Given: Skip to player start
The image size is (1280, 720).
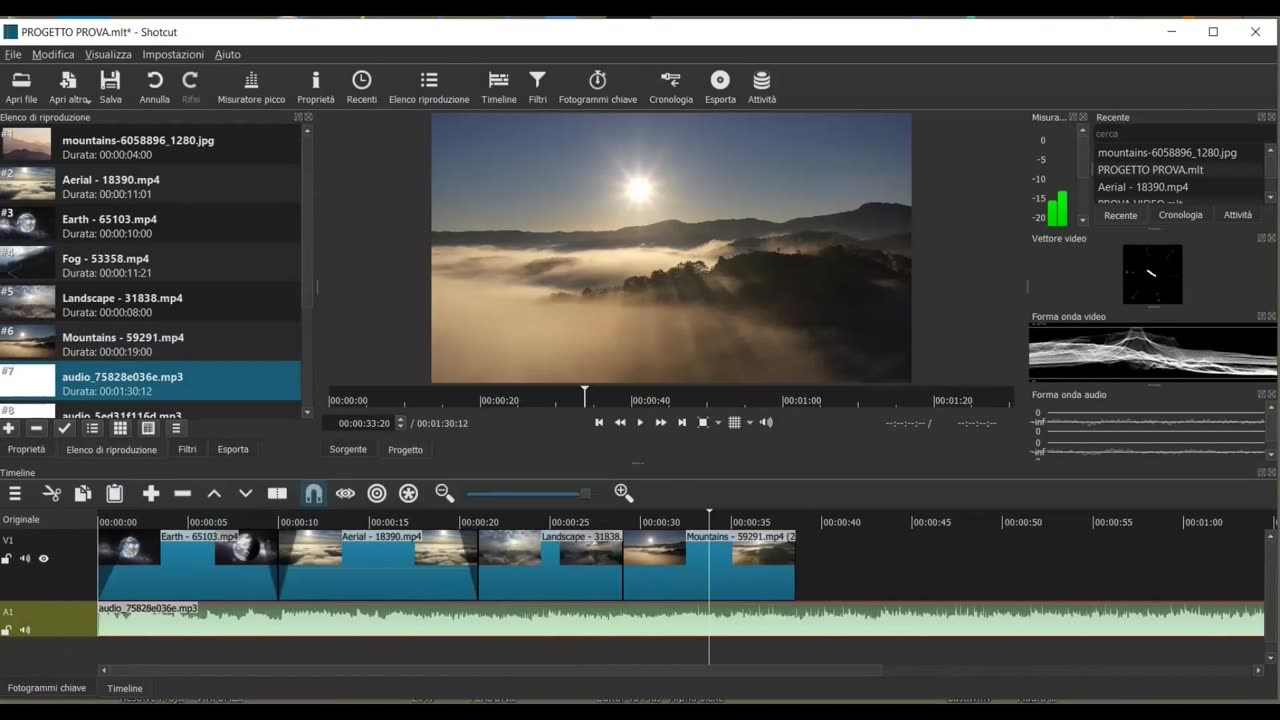Looking at the screenshot, I should [599, 423].
